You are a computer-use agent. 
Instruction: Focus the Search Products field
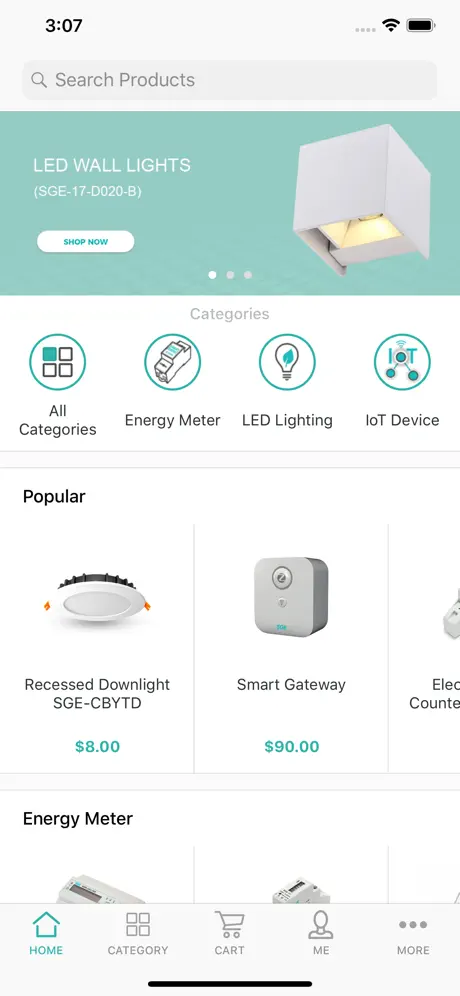click(230, 80)
